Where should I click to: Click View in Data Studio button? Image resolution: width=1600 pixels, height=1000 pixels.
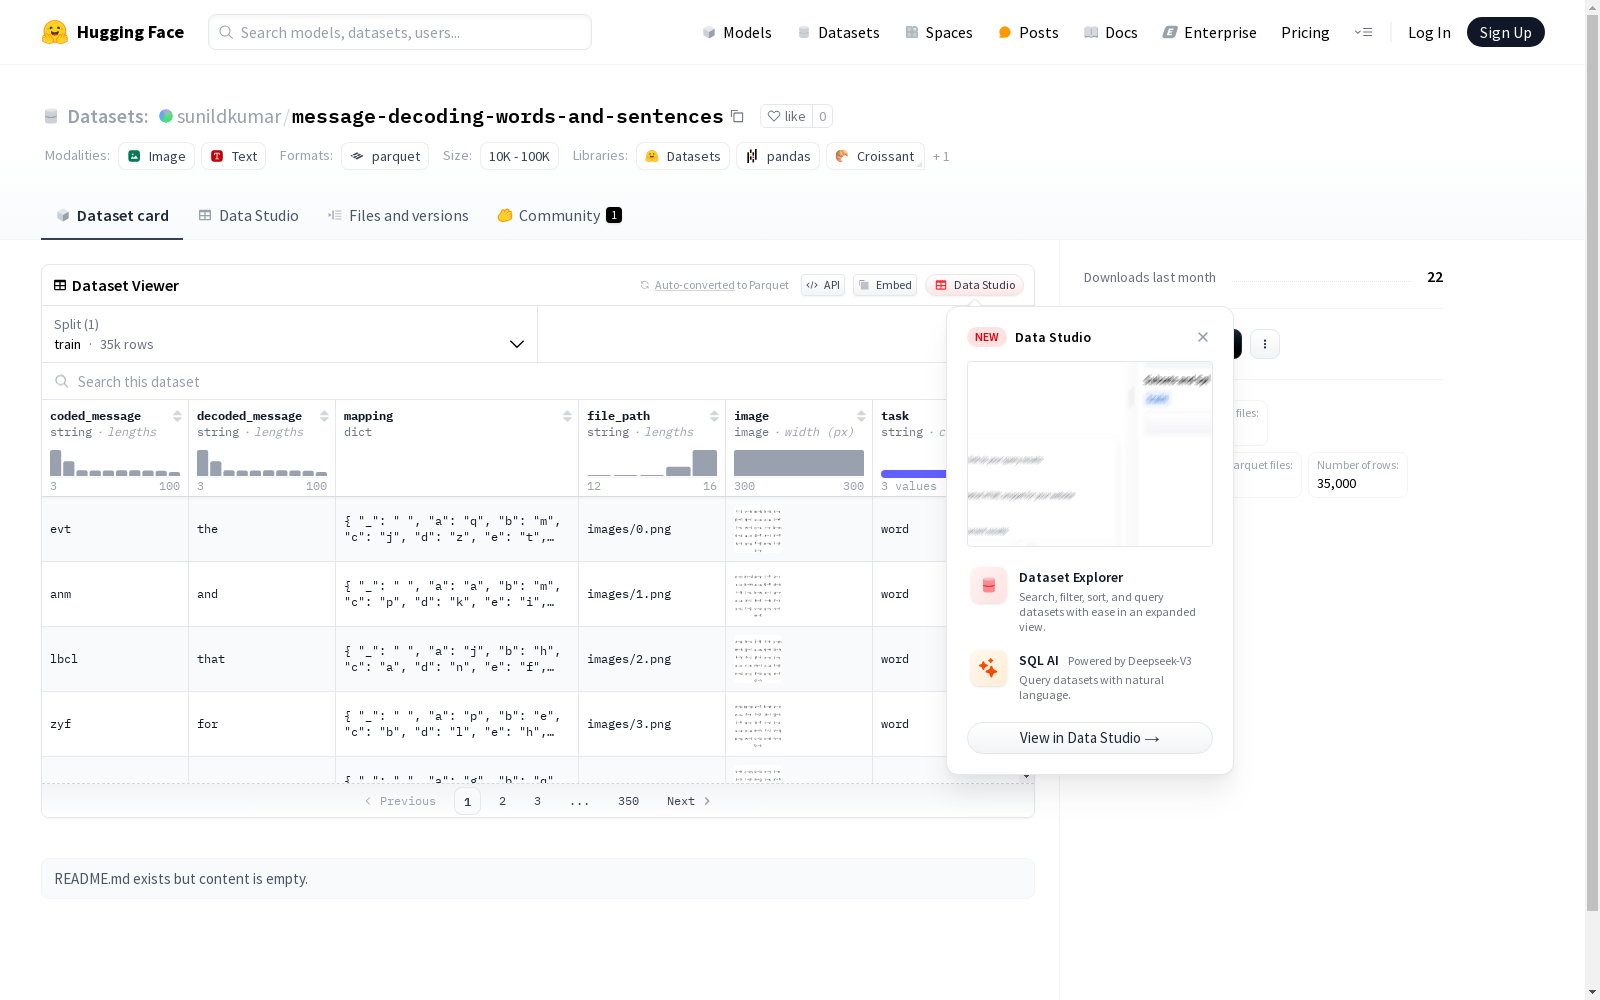(1090, 738)
